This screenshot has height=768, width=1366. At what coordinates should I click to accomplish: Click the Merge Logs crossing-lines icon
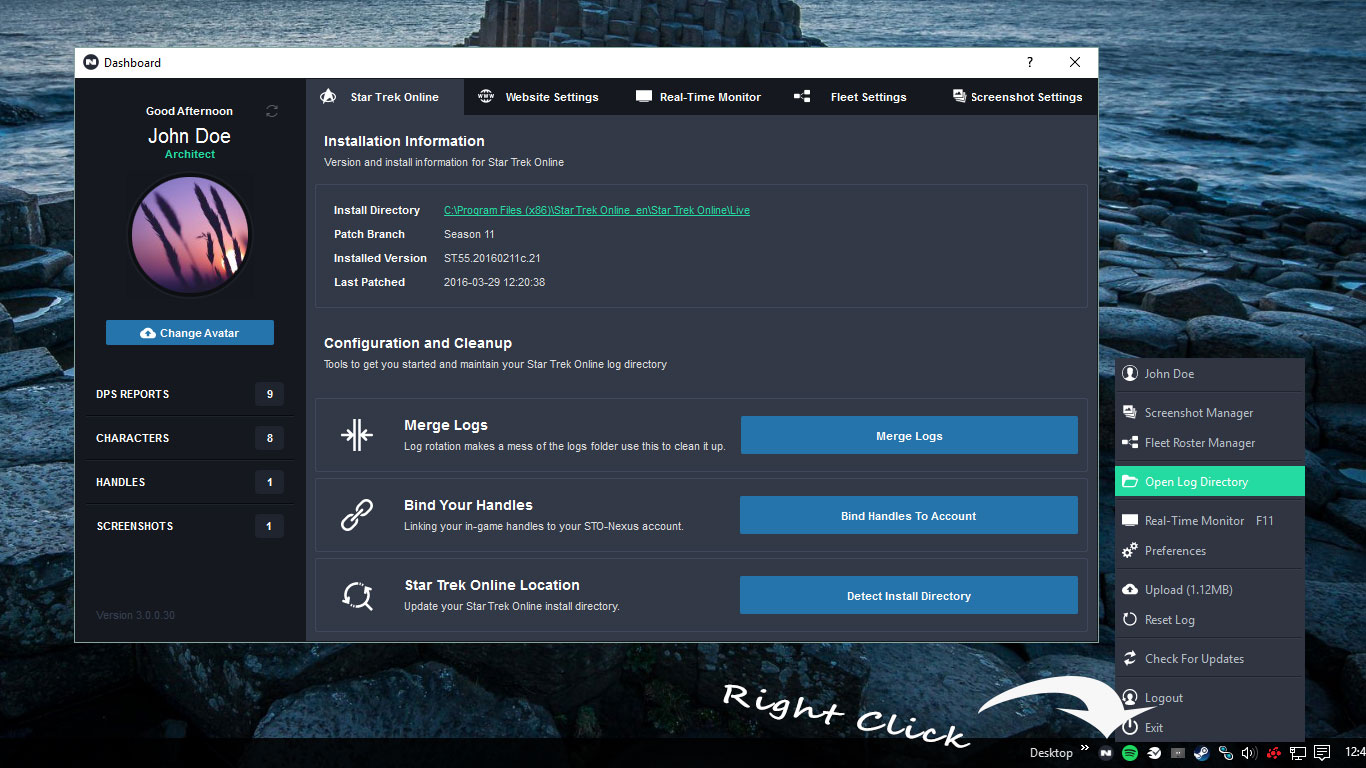tap(356, 434)
